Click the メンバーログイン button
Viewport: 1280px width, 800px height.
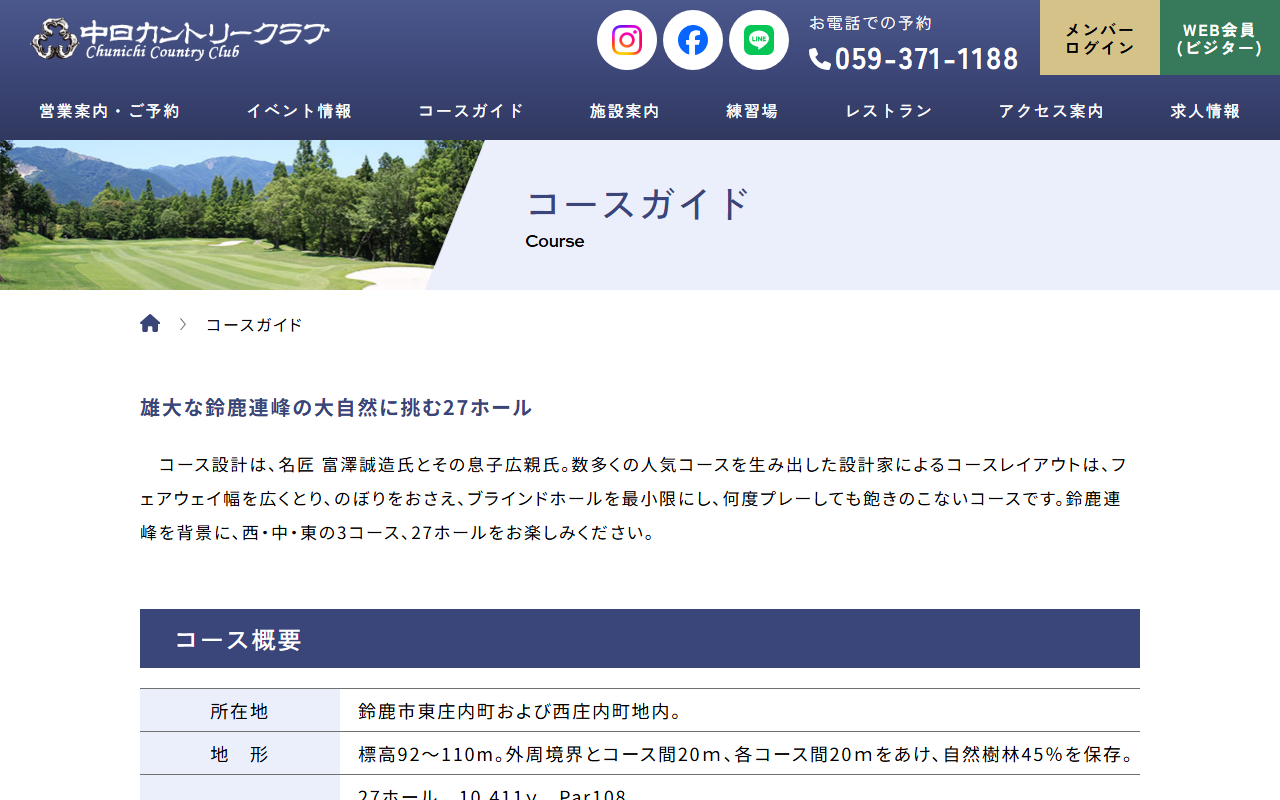(1100, 38)
